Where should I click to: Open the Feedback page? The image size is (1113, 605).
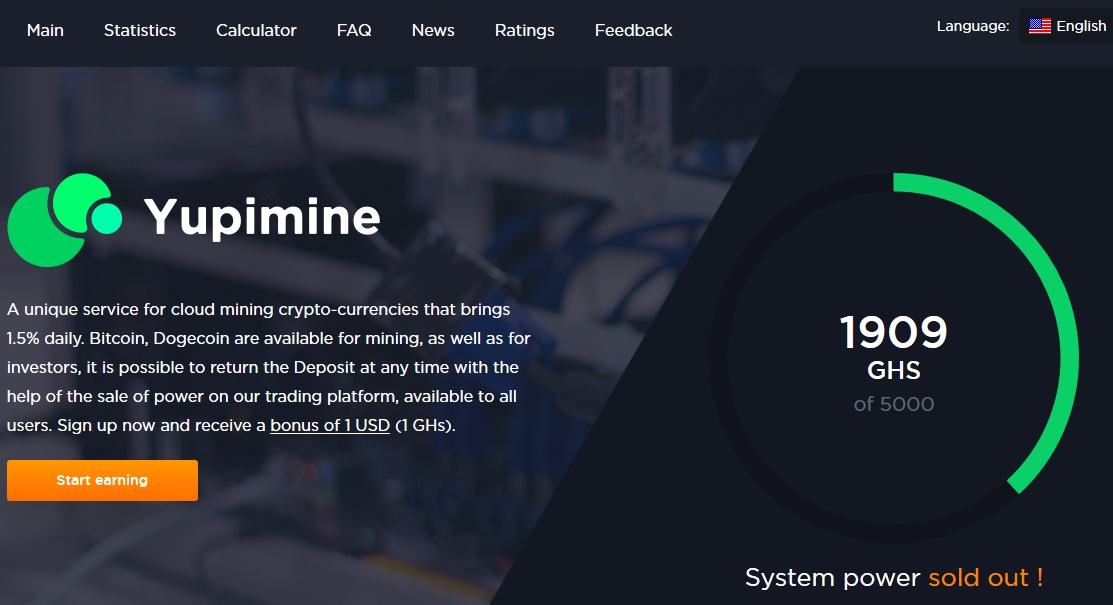point(633,30)
